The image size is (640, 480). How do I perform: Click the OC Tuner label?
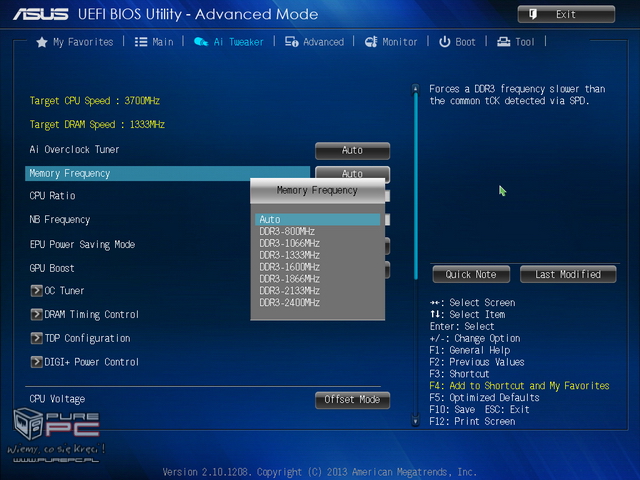64,291
